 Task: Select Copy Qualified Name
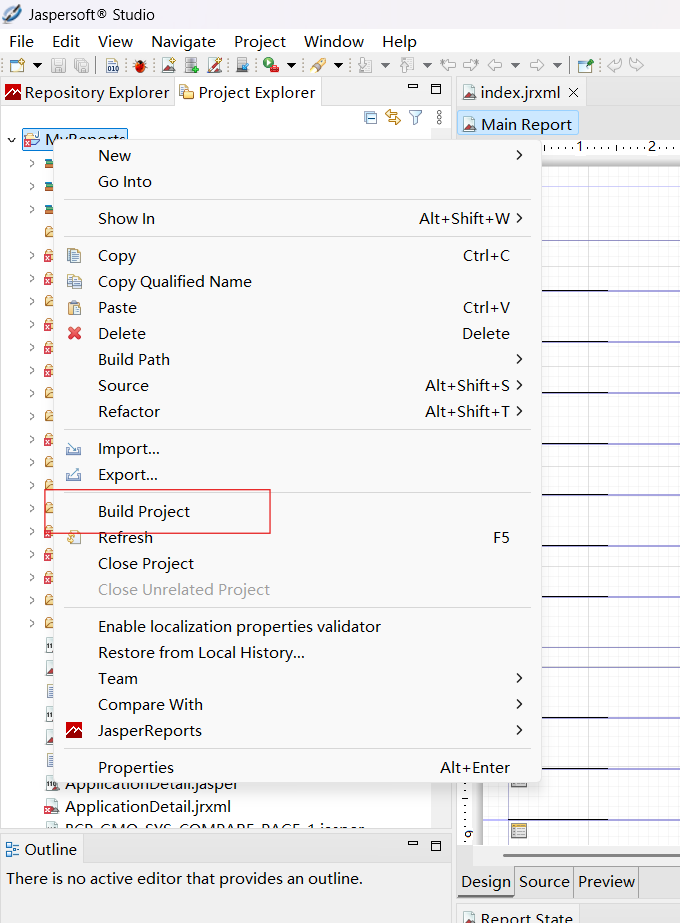(297, 282)
